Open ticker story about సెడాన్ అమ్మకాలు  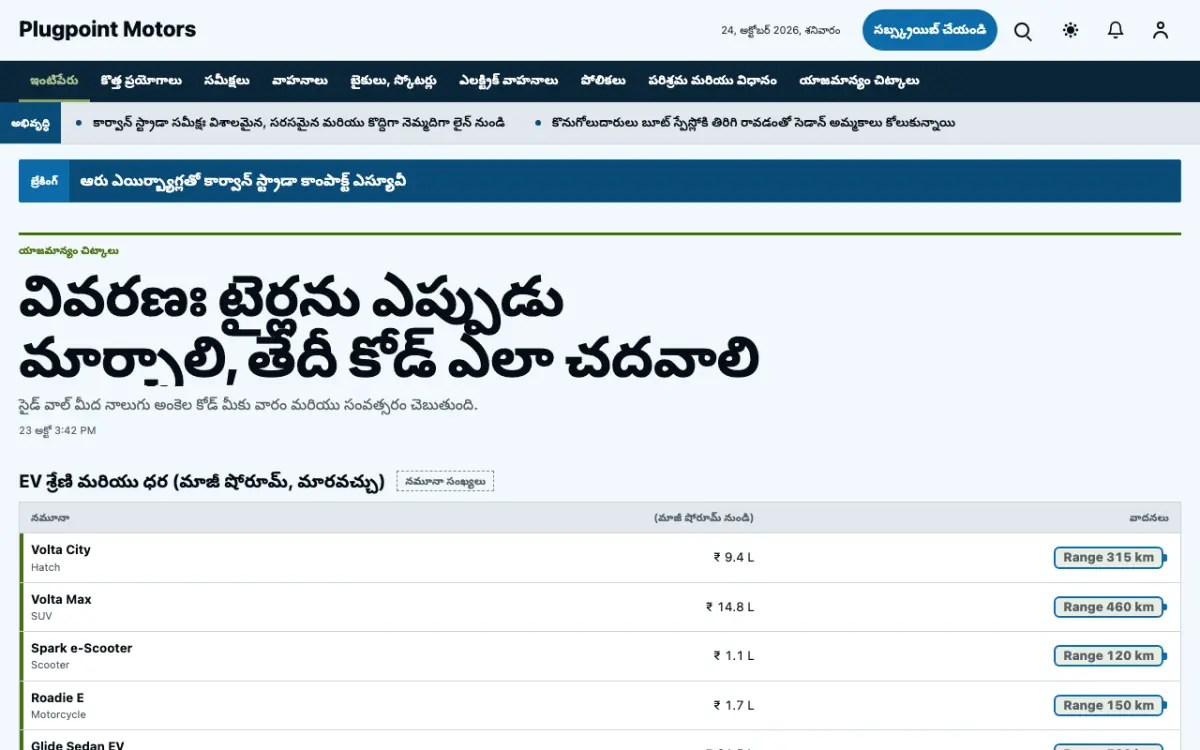point(753,123)
